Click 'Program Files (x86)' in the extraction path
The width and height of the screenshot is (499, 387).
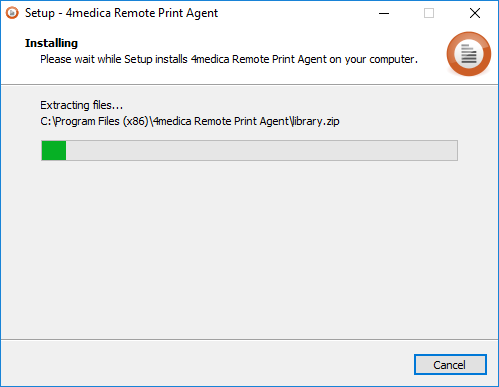coord(102,121)
